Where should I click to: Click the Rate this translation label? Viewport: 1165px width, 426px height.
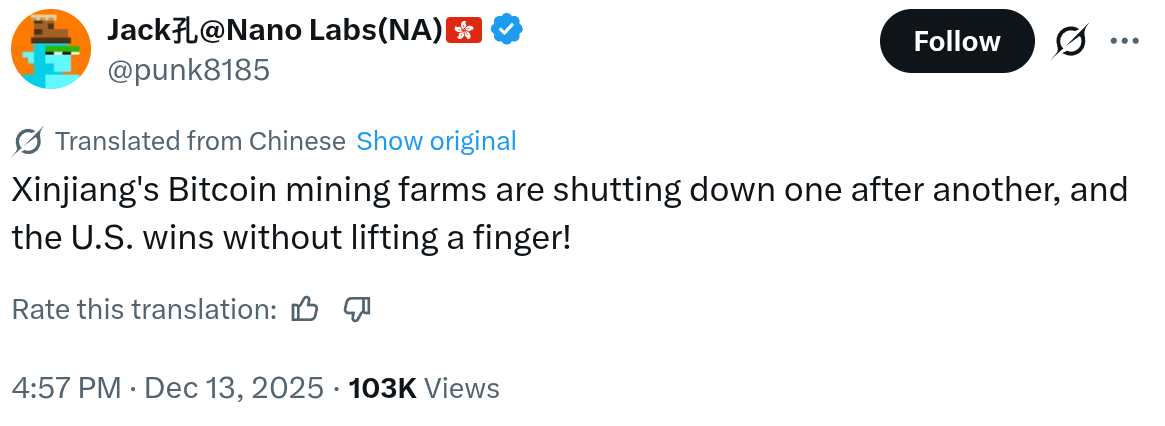pyautogui.click(x=143, y=310)
